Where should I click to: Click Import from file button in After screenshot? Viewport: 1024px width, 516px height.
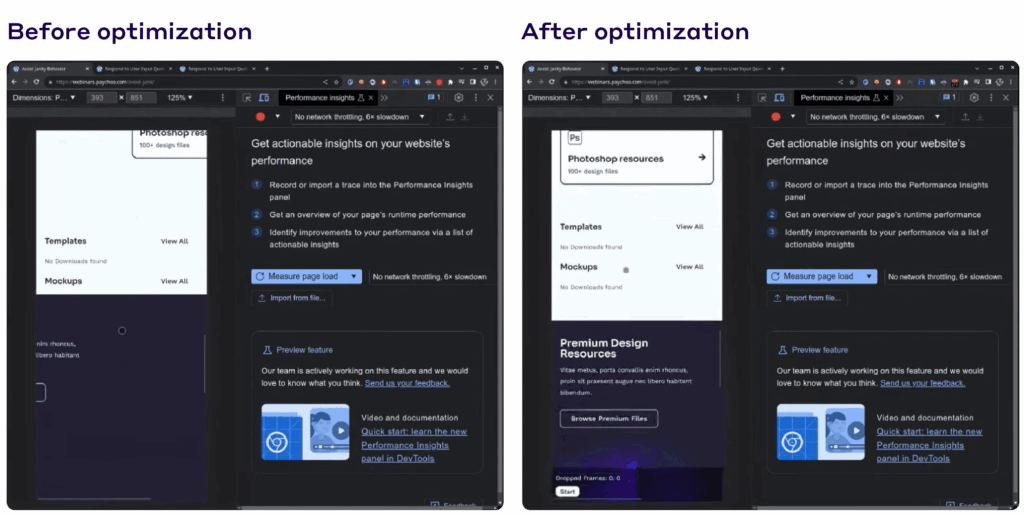(807, 298)
